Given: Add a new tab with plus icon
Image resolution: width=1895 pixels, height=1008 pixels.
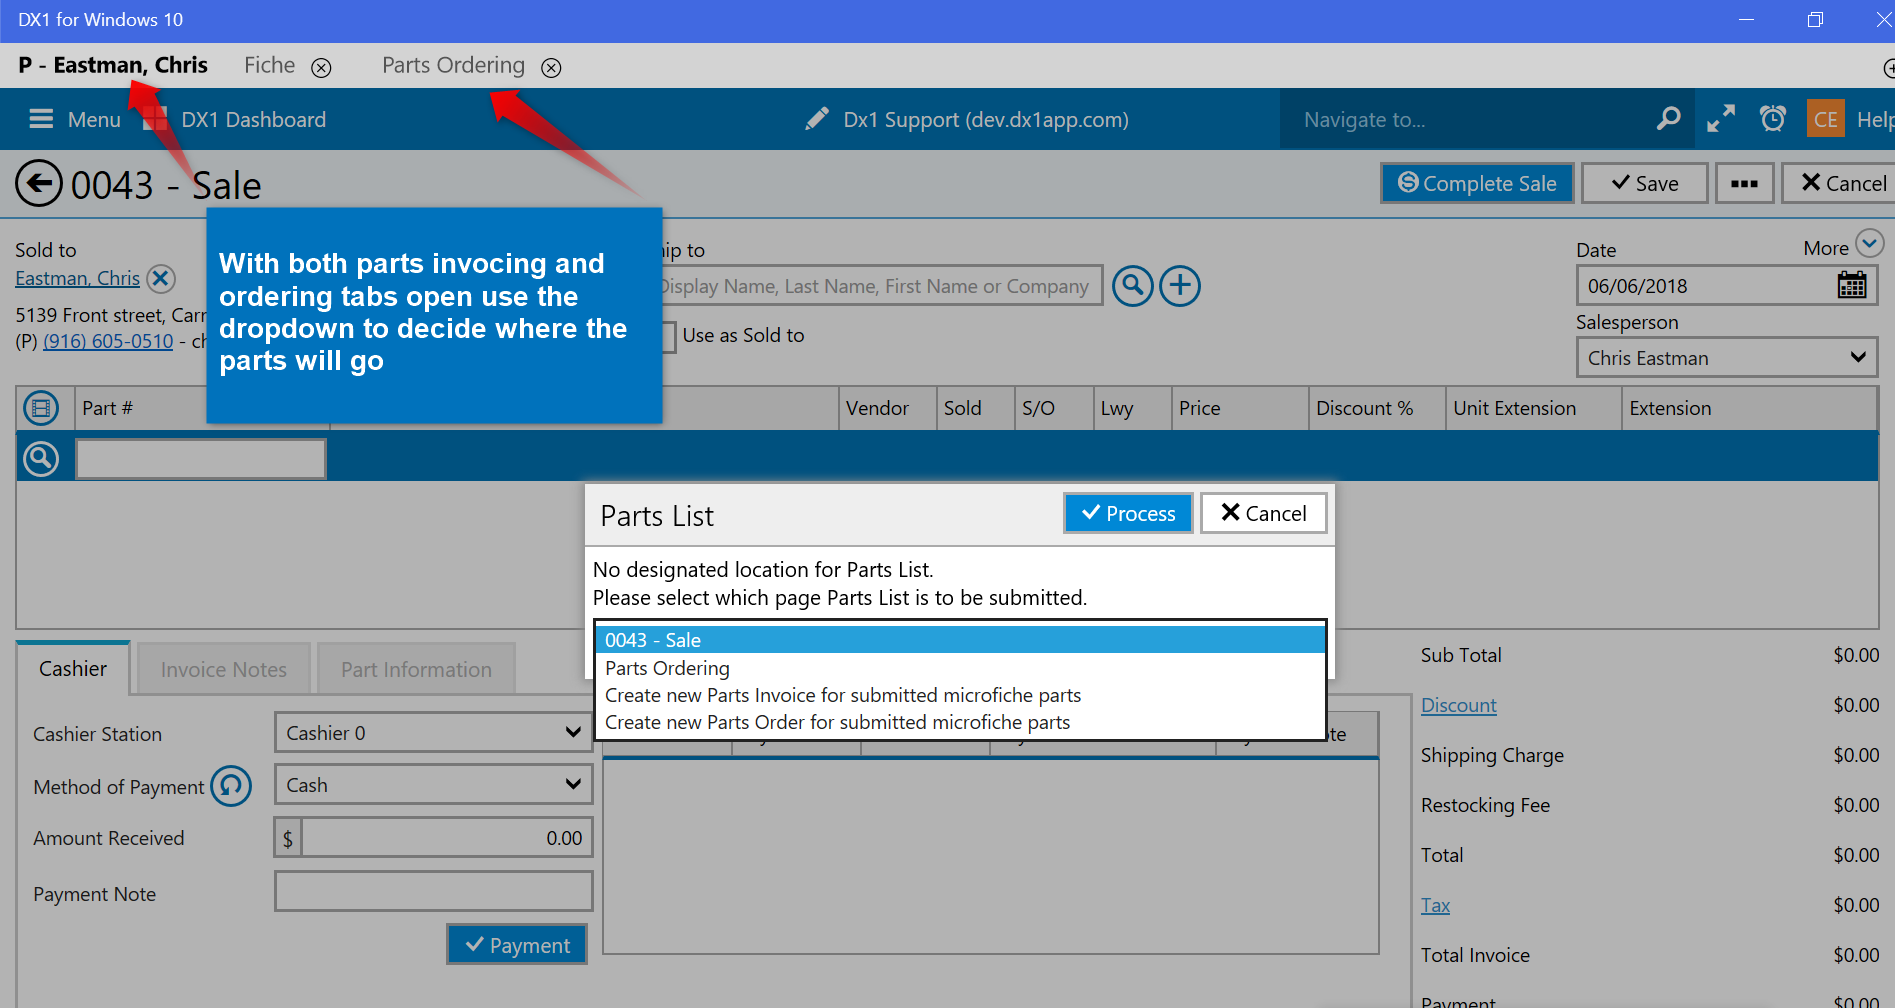Looking at the screenshot, I should point(1888,68).
